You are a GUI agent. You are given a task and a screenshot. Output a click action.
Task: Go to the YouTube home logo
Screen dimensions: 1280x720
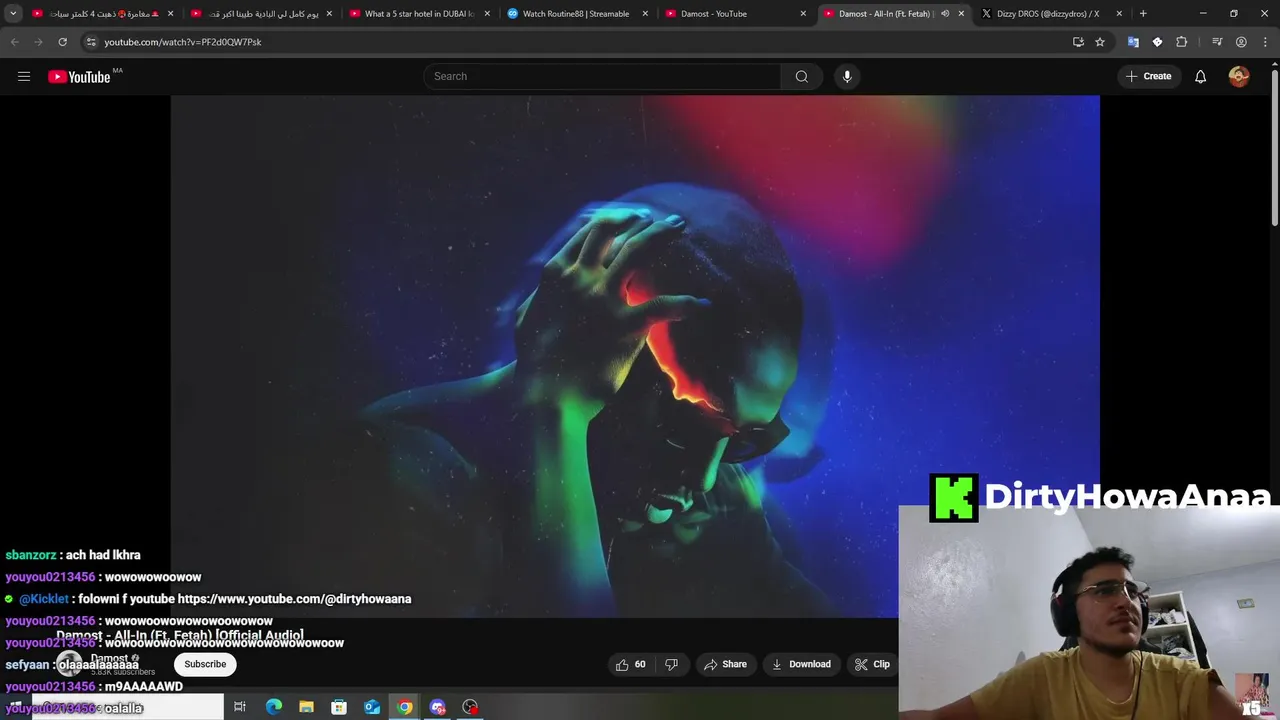(x=79, y=77)
